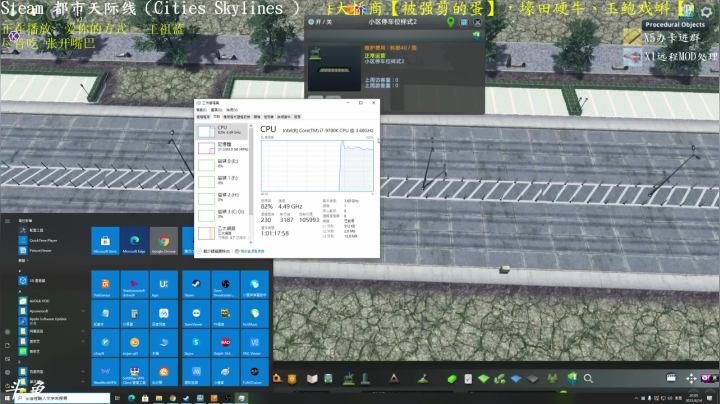The height and width of the screenshot is (404, 720).
Task: Select the landscaping shovel icon
Action: click(x=423, y=379)
